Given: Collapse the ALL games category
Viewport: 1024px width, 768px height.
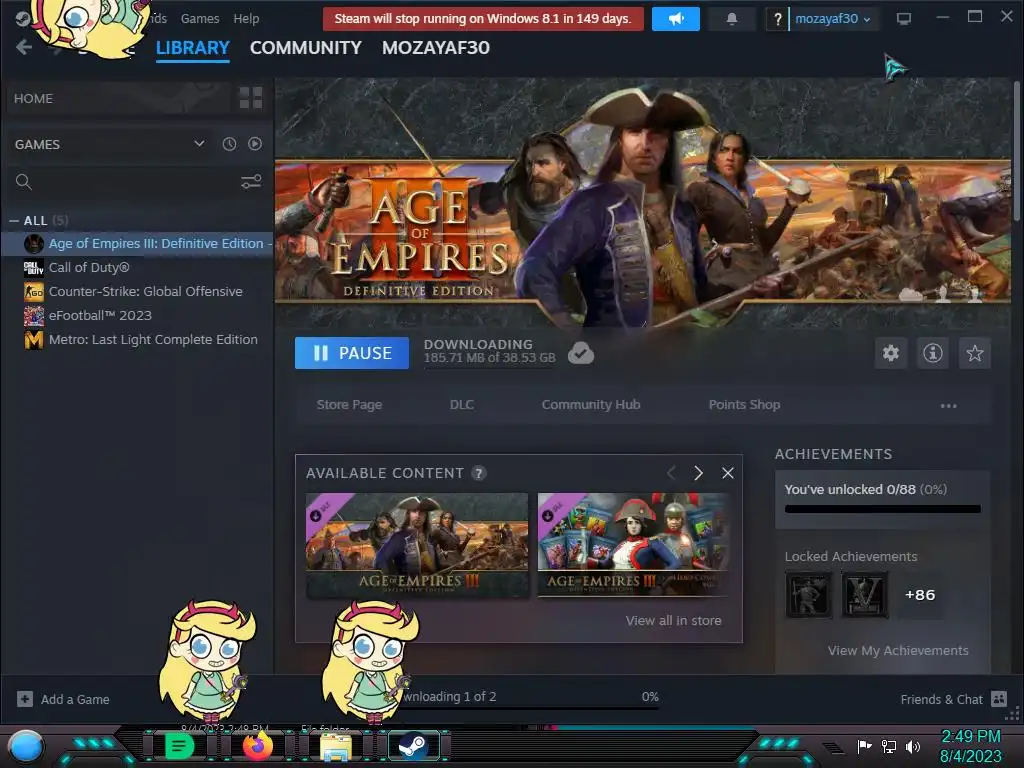Looking at the screenshot, I should (x=14, y=221).
